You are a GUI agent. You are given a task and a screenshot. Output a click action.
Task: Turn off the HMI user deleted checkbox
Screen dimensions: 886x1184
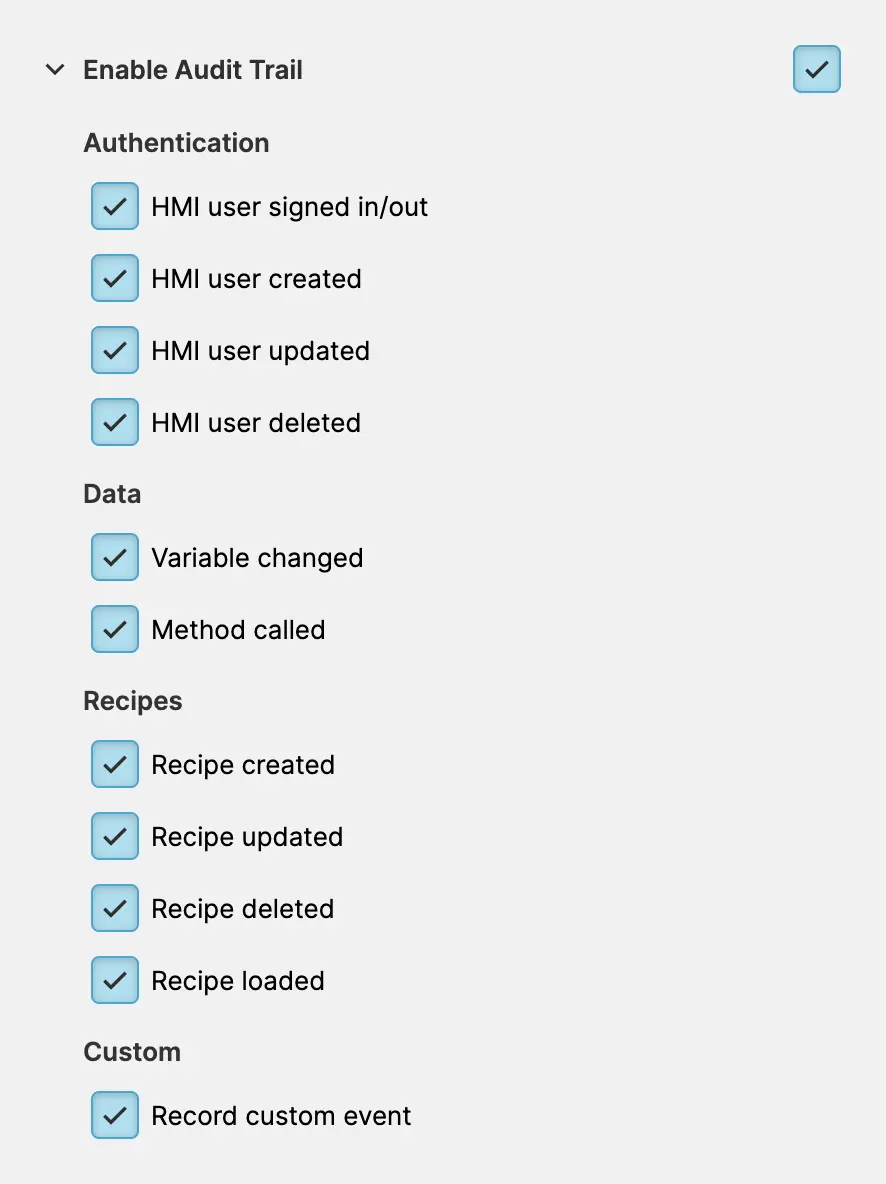(115, 423)
